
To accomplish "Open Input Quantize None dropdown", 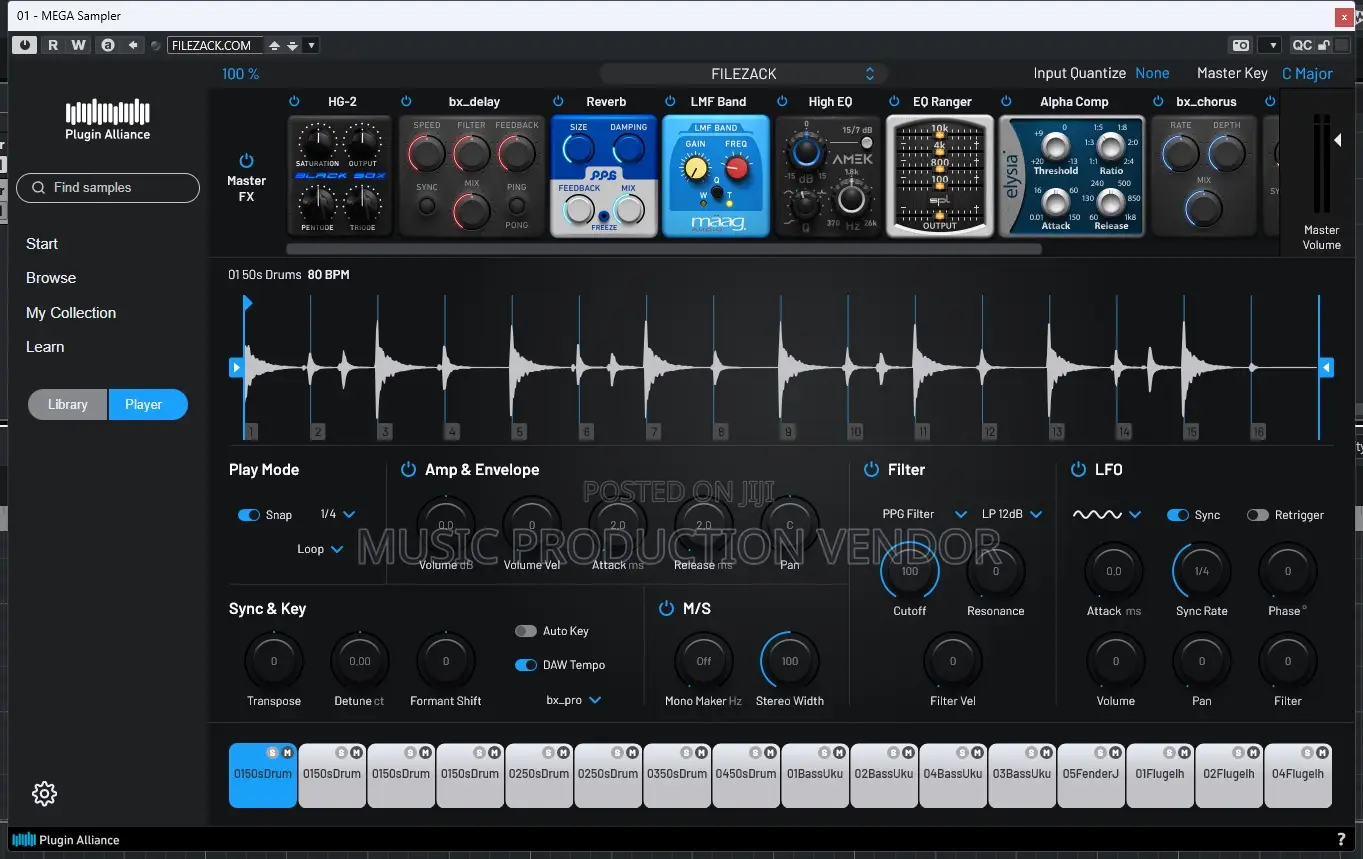I will pyautogui.click(x=1152, y=73).
